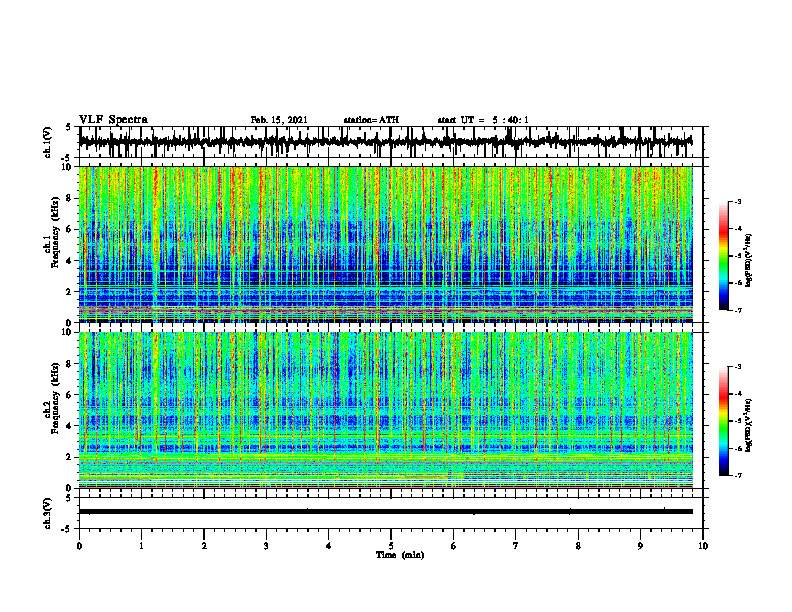The image size is (792, 612).
Task: Click the "8" kHz tick on ch.1 axis
Action: 70,198
